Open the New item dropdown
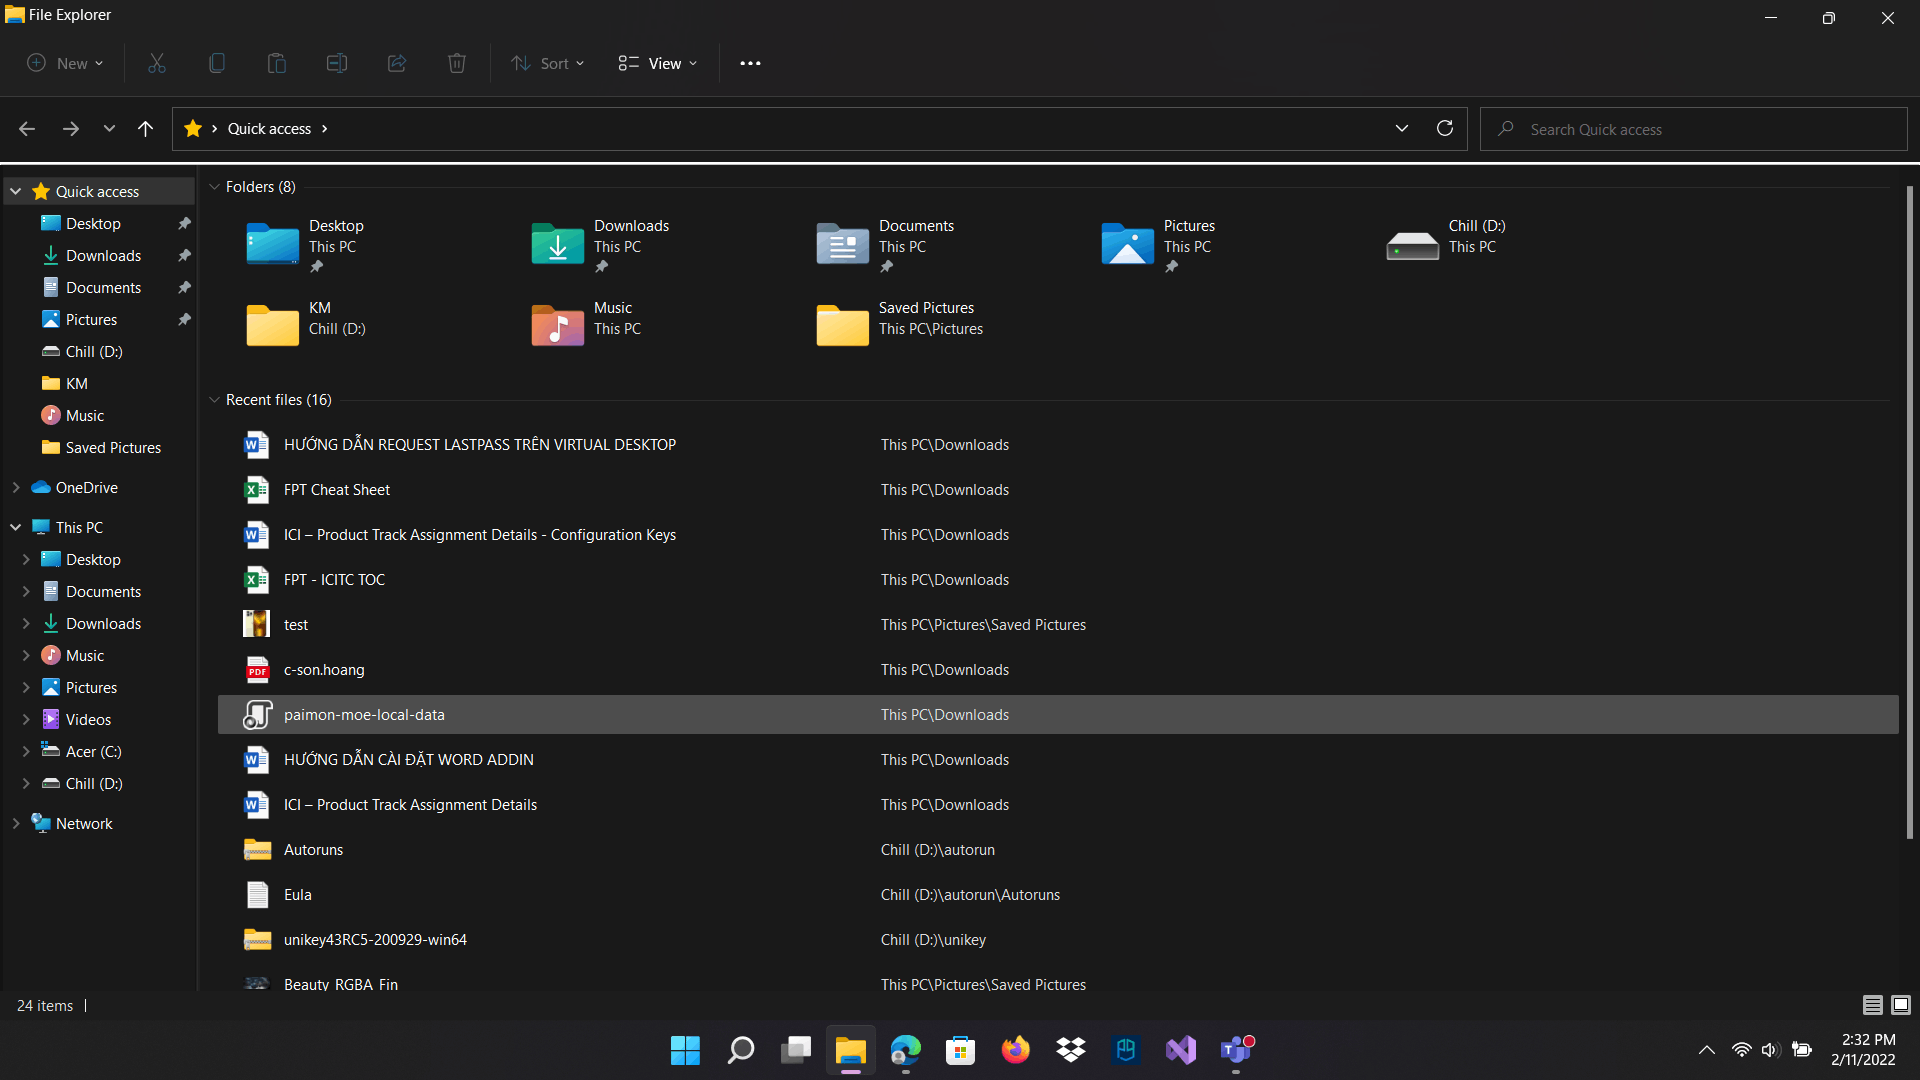Screen dimensions: 1920x1080 click(64, 63)
